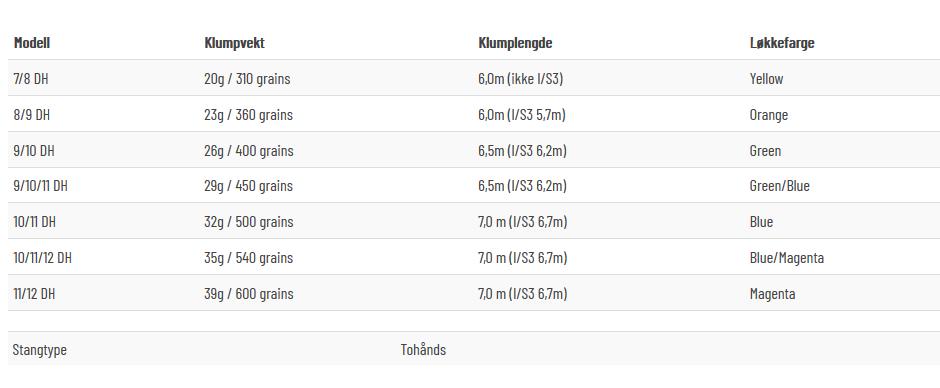Select the 10/11 DH model cell
The width and height of the screenshot is (940, 388).
tap(34, 222)
